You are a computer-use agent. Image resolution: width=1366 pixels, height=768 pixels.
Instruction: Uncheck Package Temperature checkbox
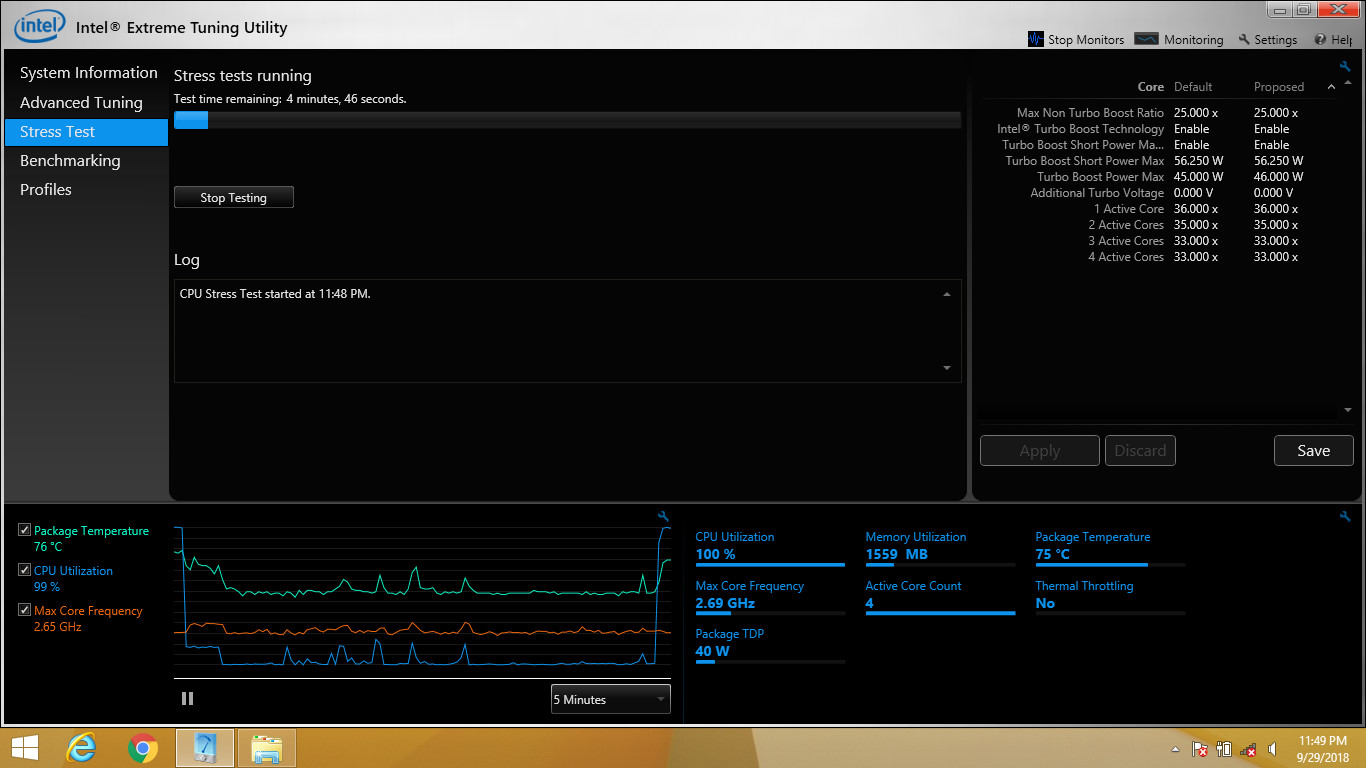25,530
